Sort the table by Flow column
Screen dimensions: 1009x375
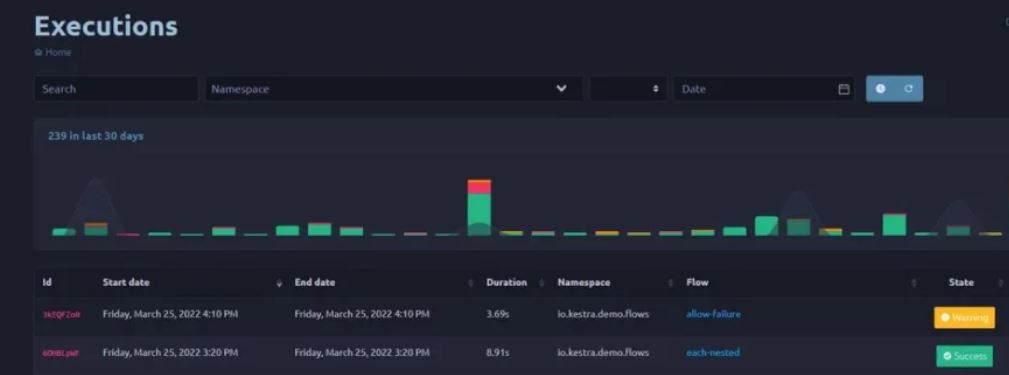pyautogui.click(x=697, y=282)
